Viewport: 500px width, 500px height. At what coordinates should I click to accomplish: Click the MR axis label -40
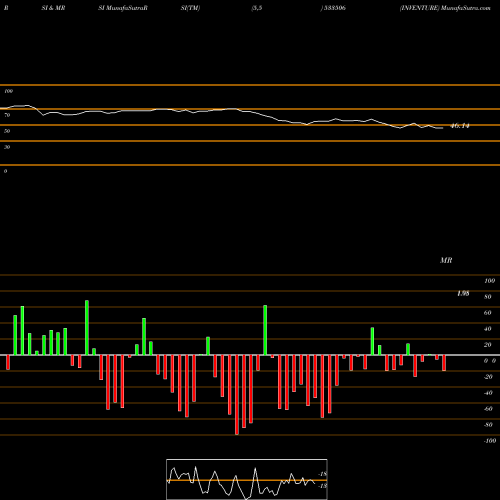(488, 393)
